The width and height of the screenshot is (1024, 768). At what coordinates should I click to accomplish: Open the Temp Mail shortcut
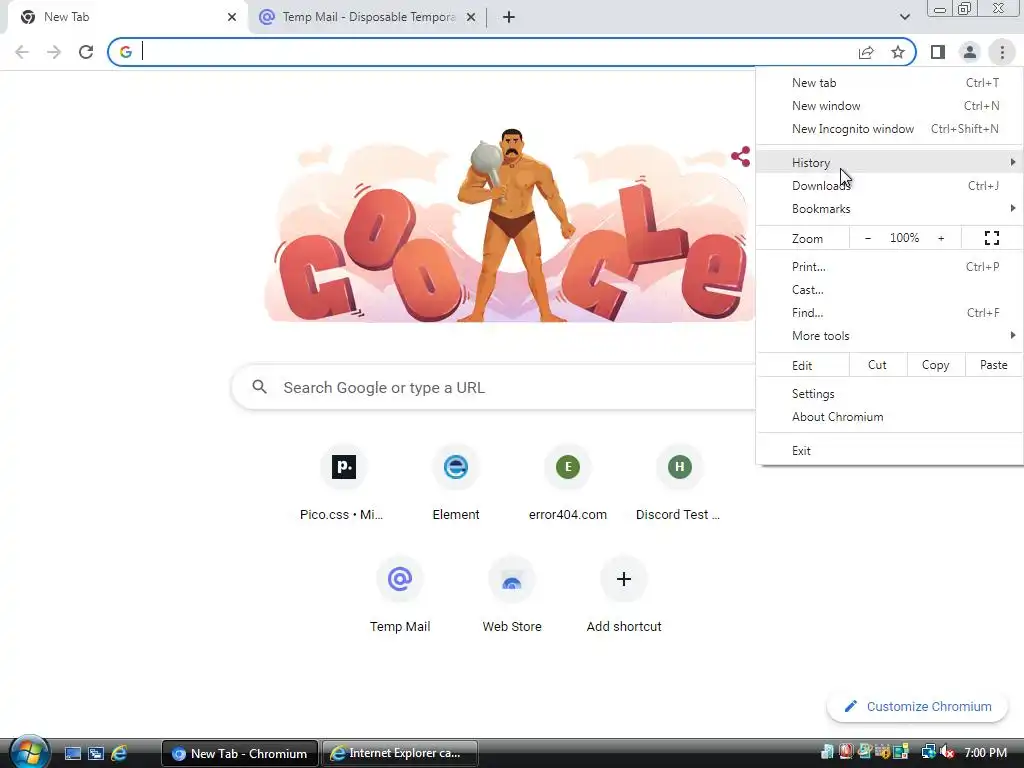coord(400,596)
